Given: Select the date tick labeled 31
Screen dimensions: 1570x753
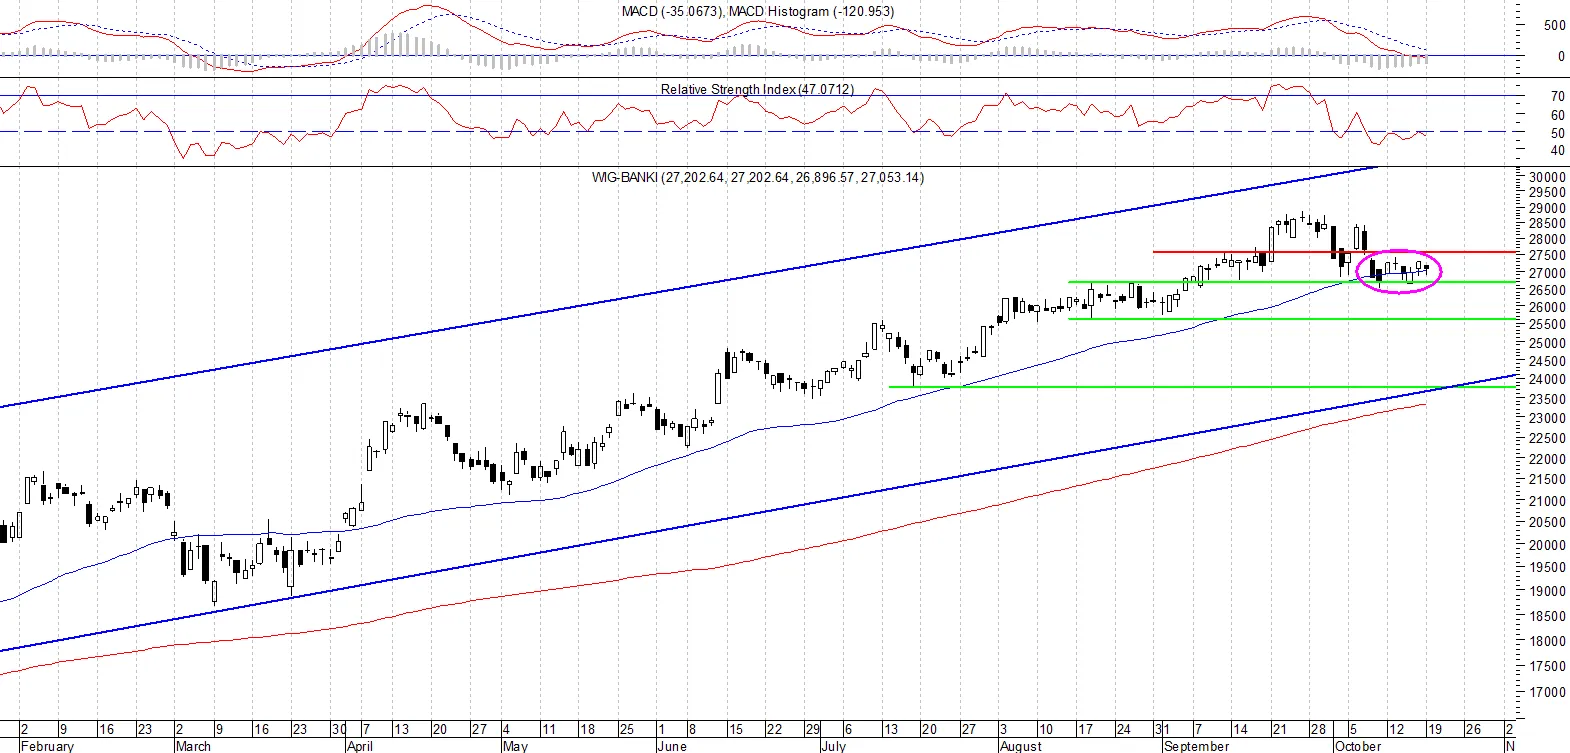Looking at the screenshot, I should [x=1161, y=729].
